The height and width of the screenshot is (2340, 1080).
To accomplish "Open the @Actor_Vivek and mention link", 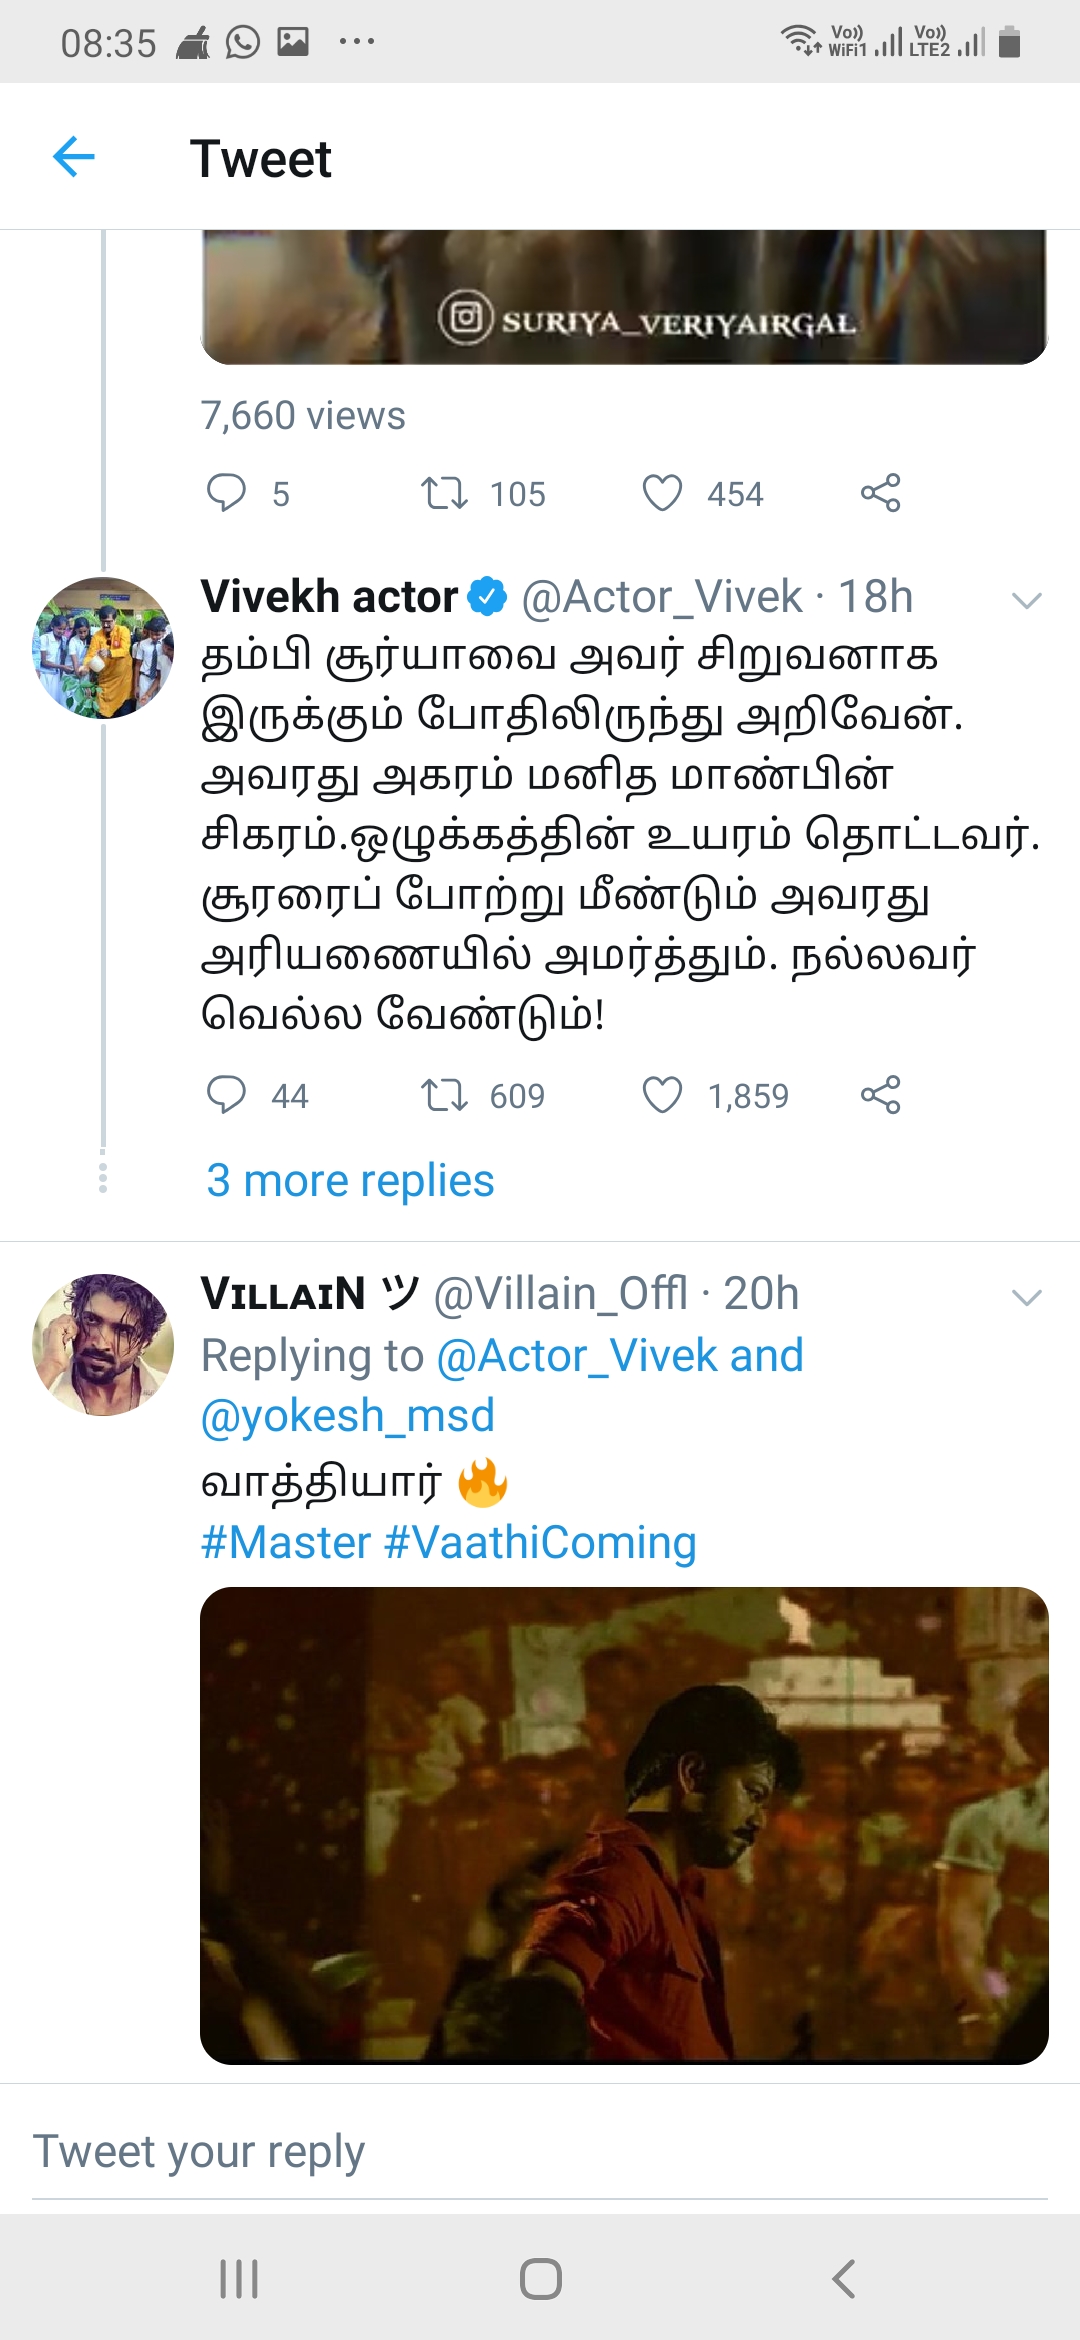I will [x=620, y=1356].
